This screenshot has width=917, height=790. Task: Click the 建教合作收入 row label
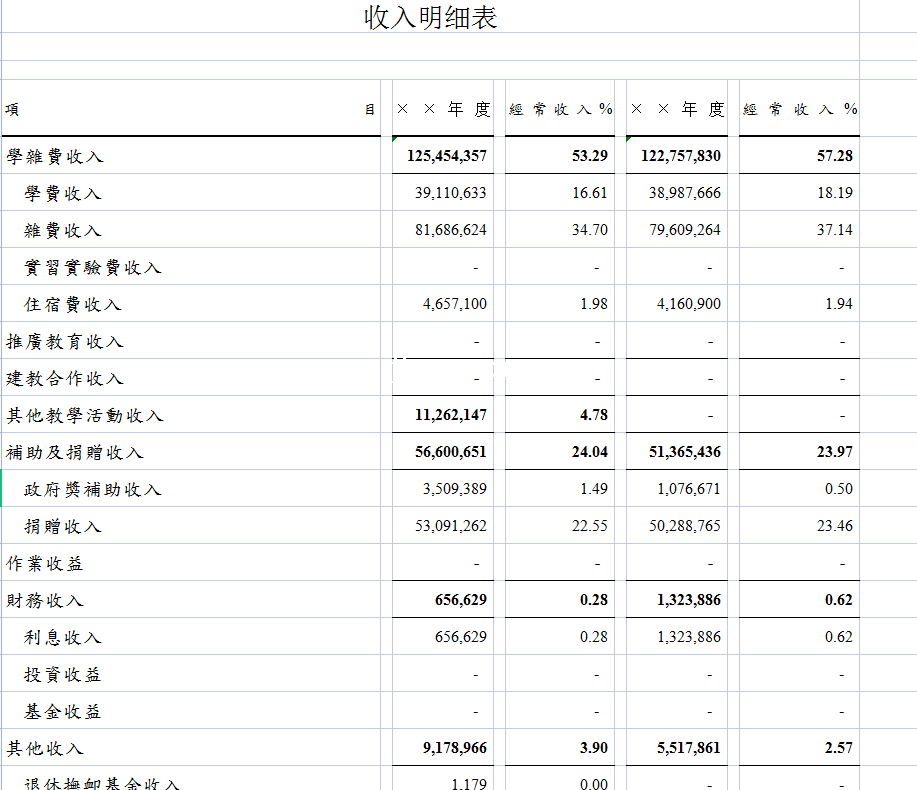(65, 379)
